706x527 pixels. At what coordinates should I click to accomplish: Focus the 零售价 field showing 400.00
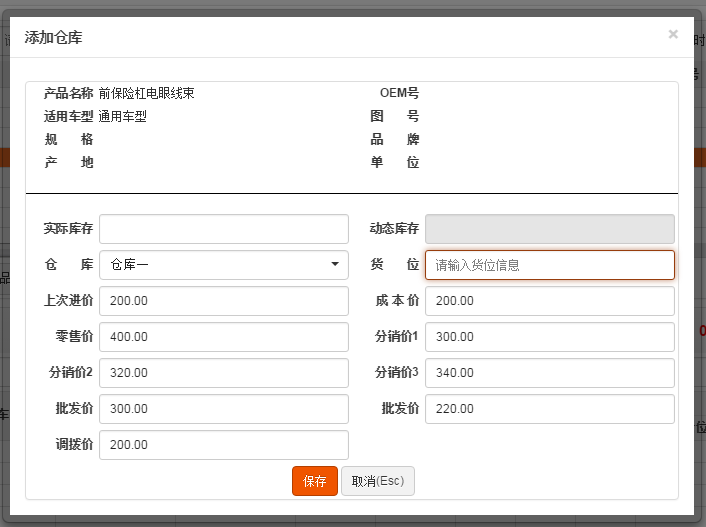223,337
